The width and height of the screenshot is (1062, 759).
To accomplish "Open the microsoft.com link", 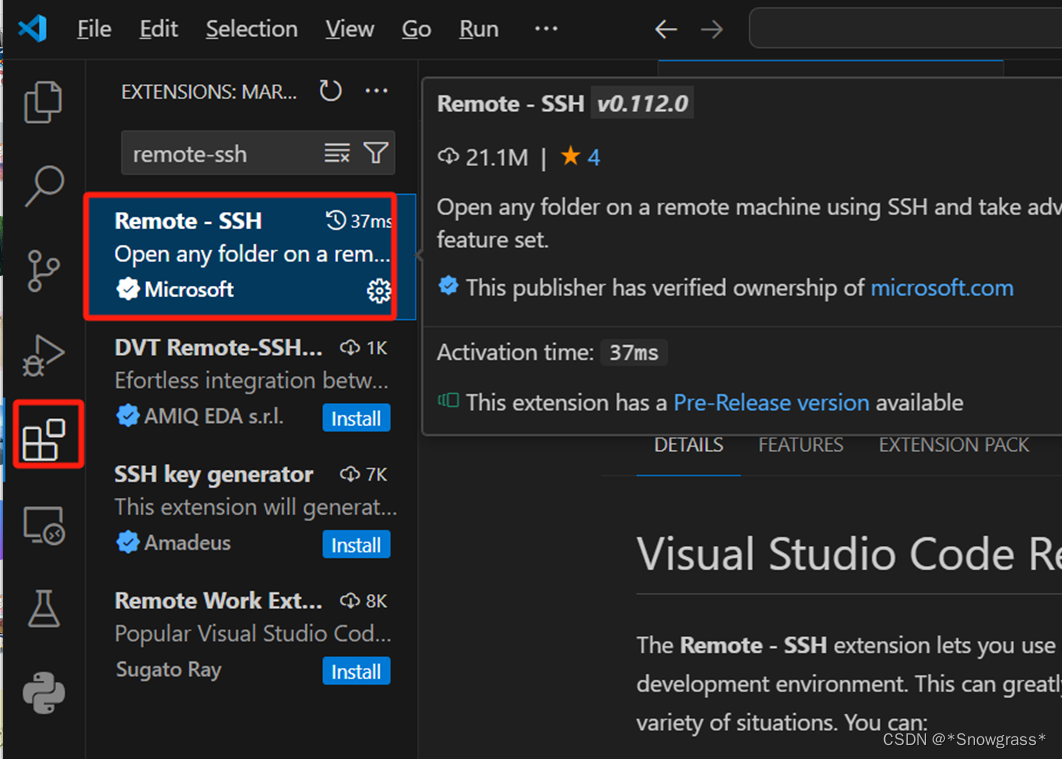I will pyautogui.click(x=942, y=288).
